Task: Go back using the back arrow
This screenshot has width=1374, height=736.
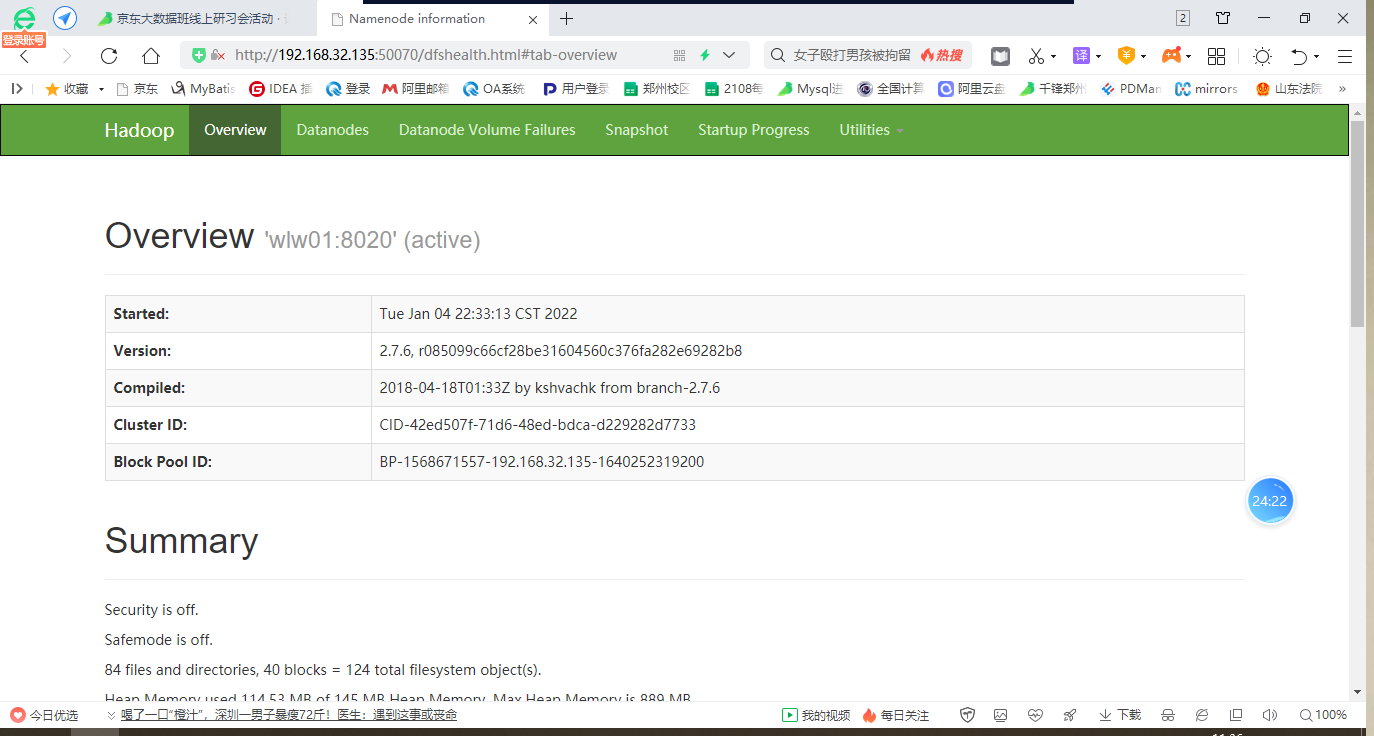Action: [25, 56]
